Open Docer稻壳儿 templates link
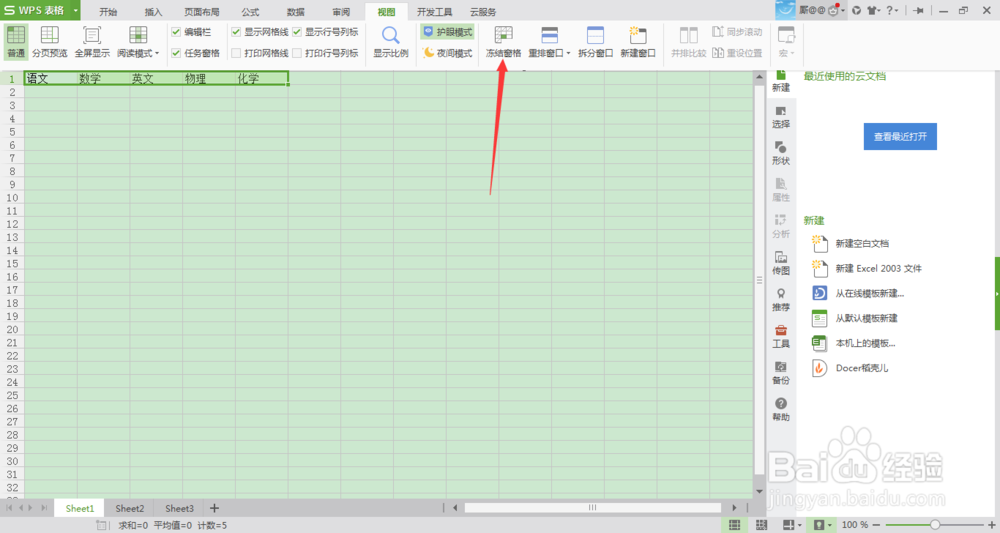The image size is (1000, 533). (862, 368)
